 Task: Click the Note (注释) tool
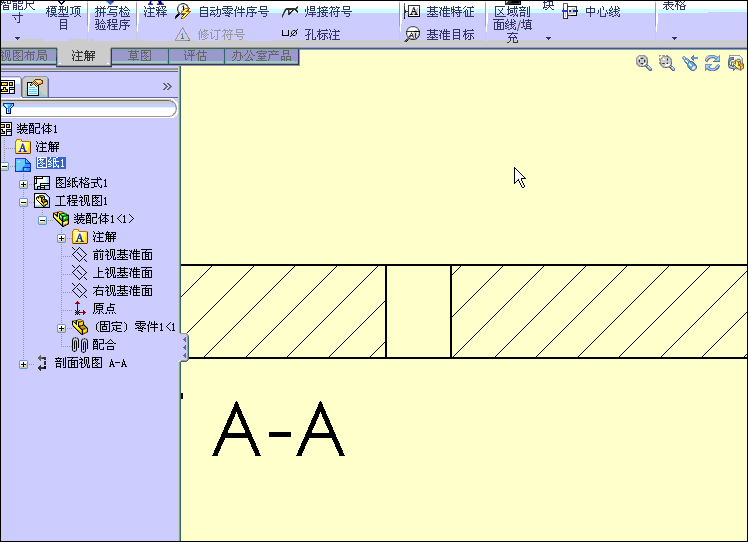(155, 10)
